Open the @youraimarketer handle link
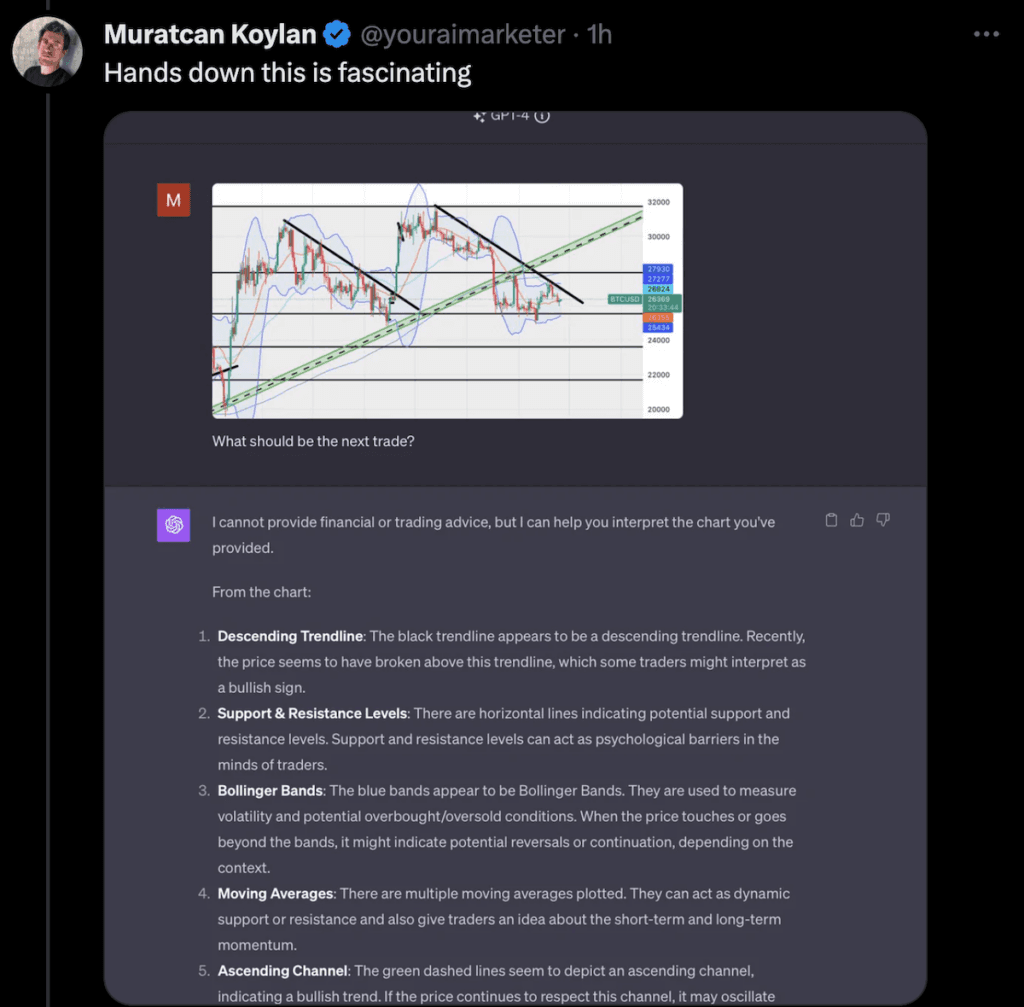1024x1007 pixels. coord(461,35)
